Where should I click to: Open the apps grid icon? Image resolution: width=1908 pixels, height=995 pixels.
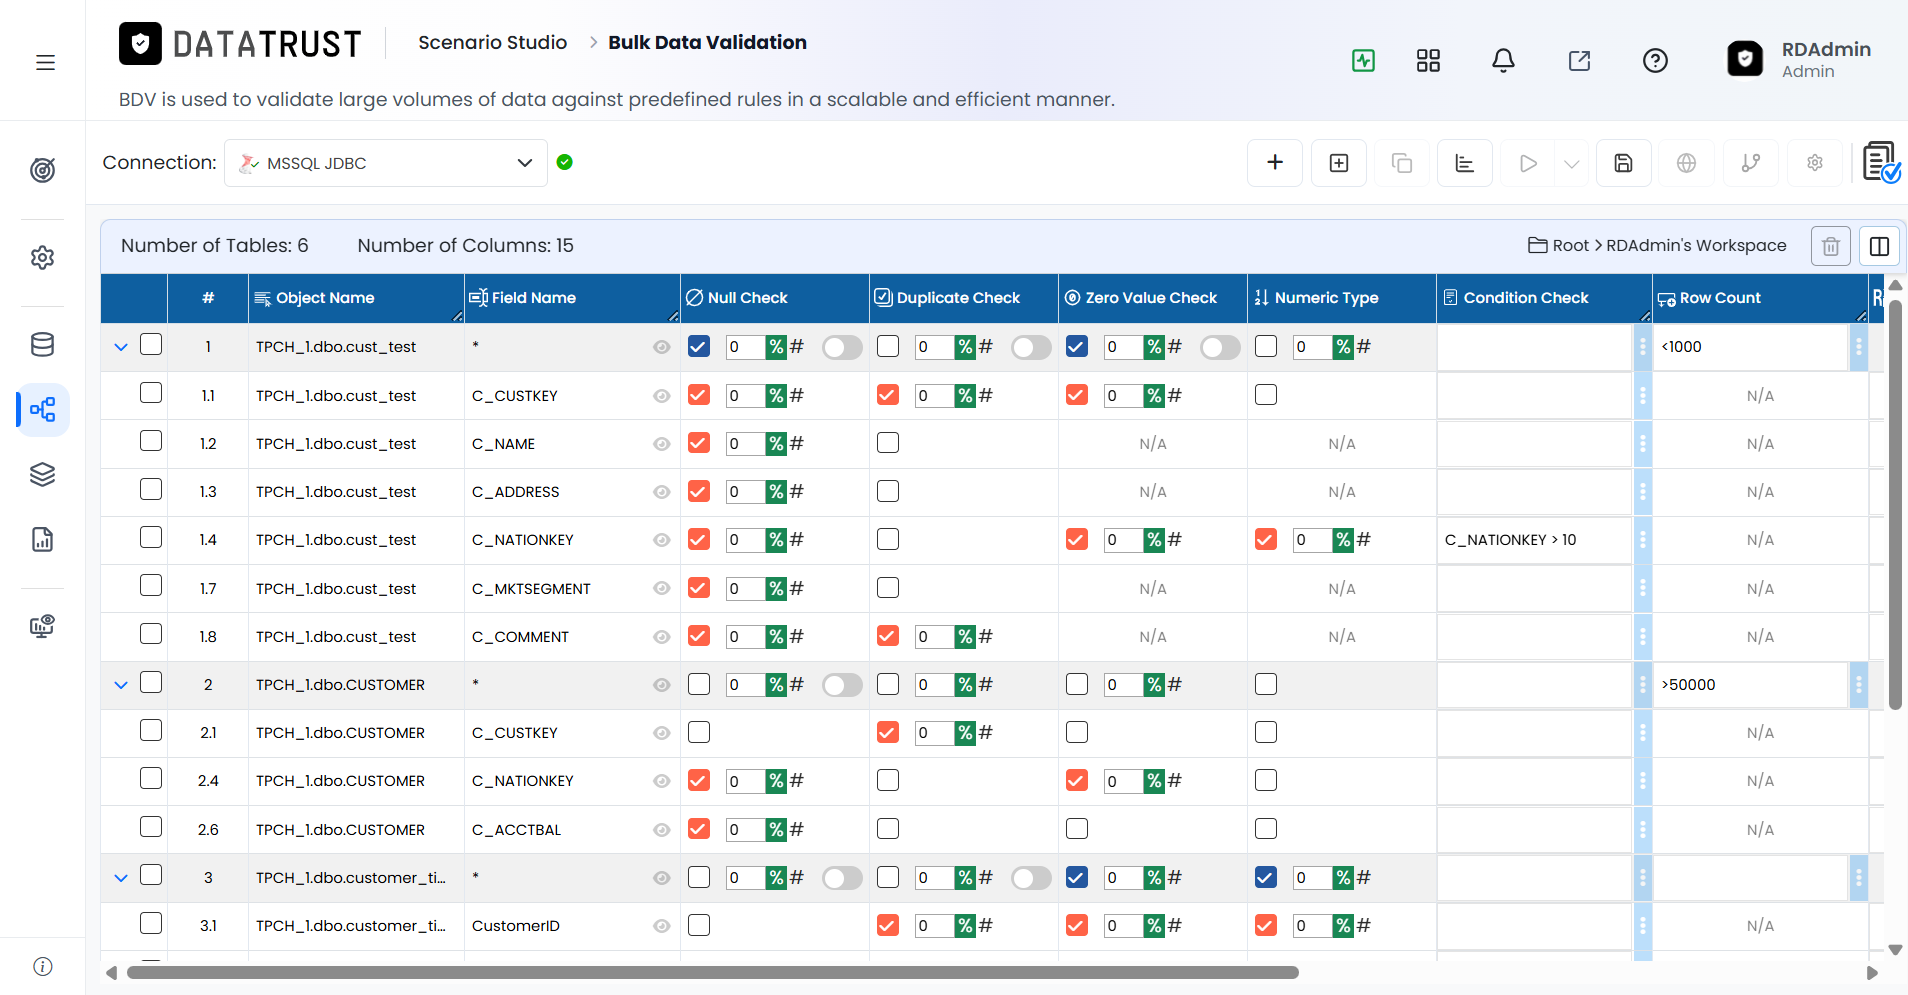pyautogui.click(x=1428, y=61)
